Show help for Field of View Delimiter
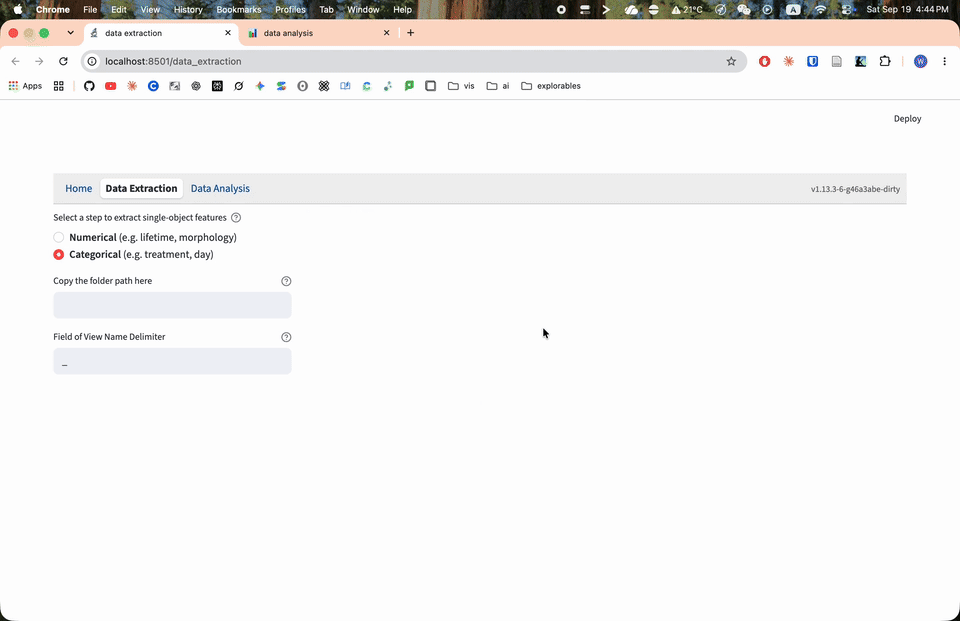 [286, 337]
